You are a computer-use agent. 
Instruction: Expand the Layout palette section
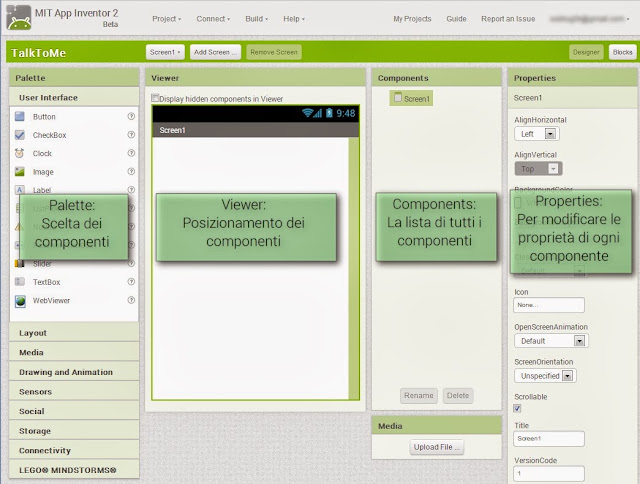click(74, 333)
